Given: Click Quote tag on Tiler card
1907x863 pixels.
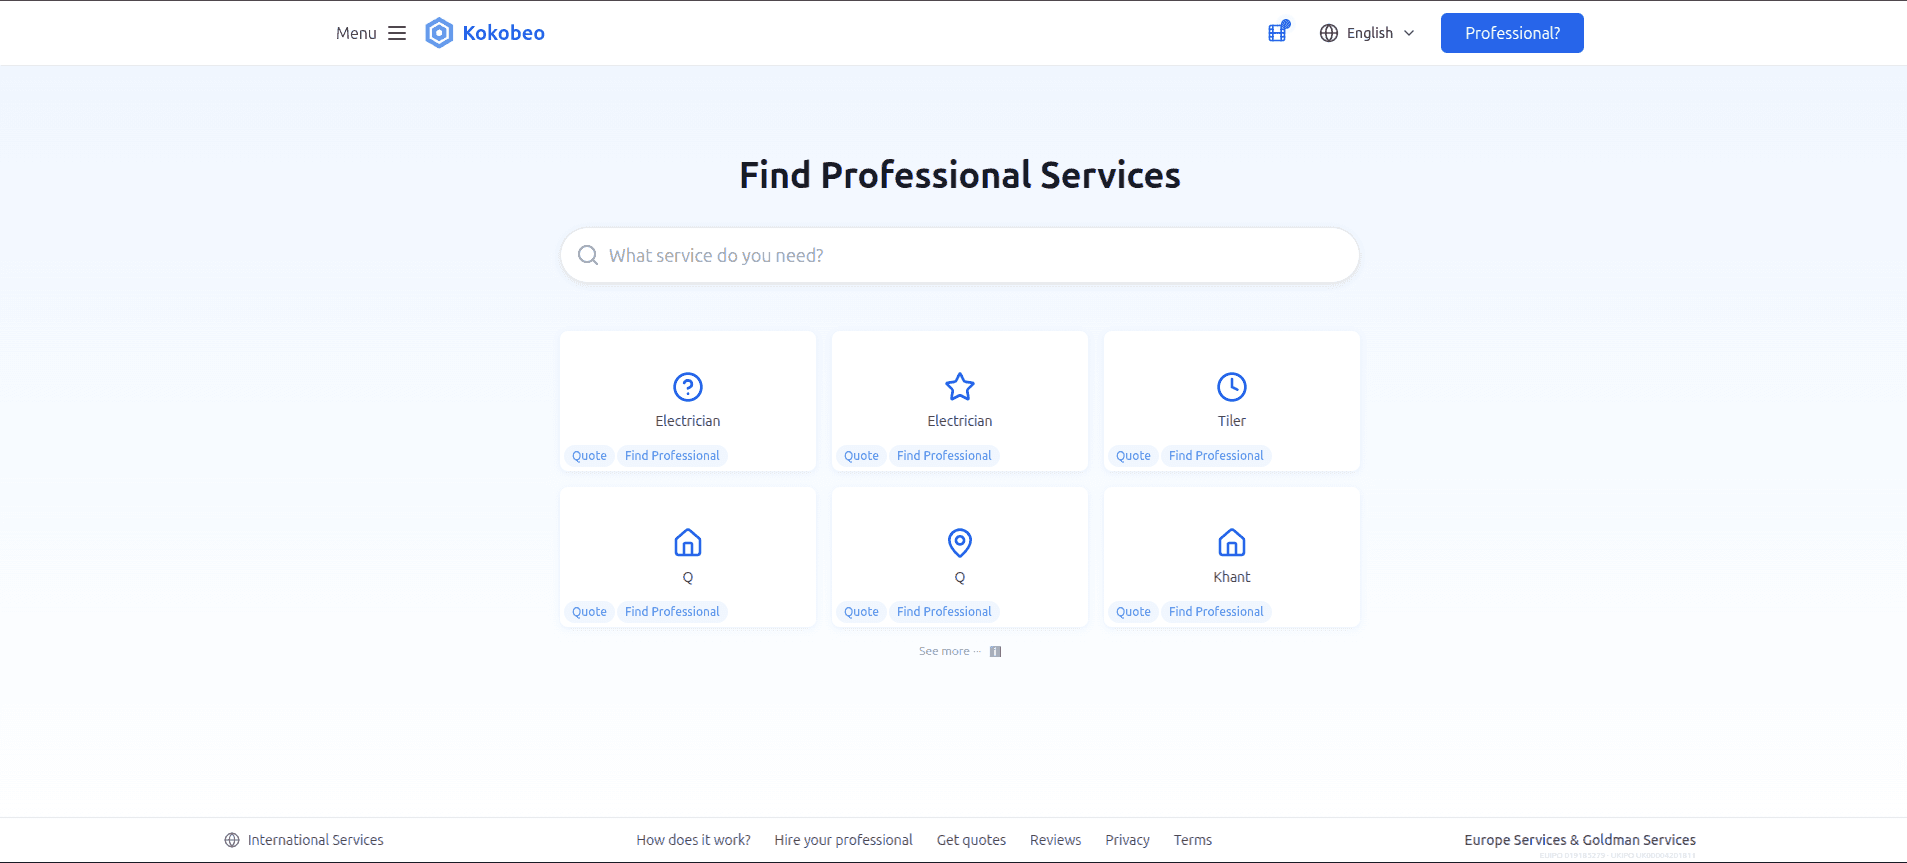Looking at the screenshot, I should [x=1133, y=456].
